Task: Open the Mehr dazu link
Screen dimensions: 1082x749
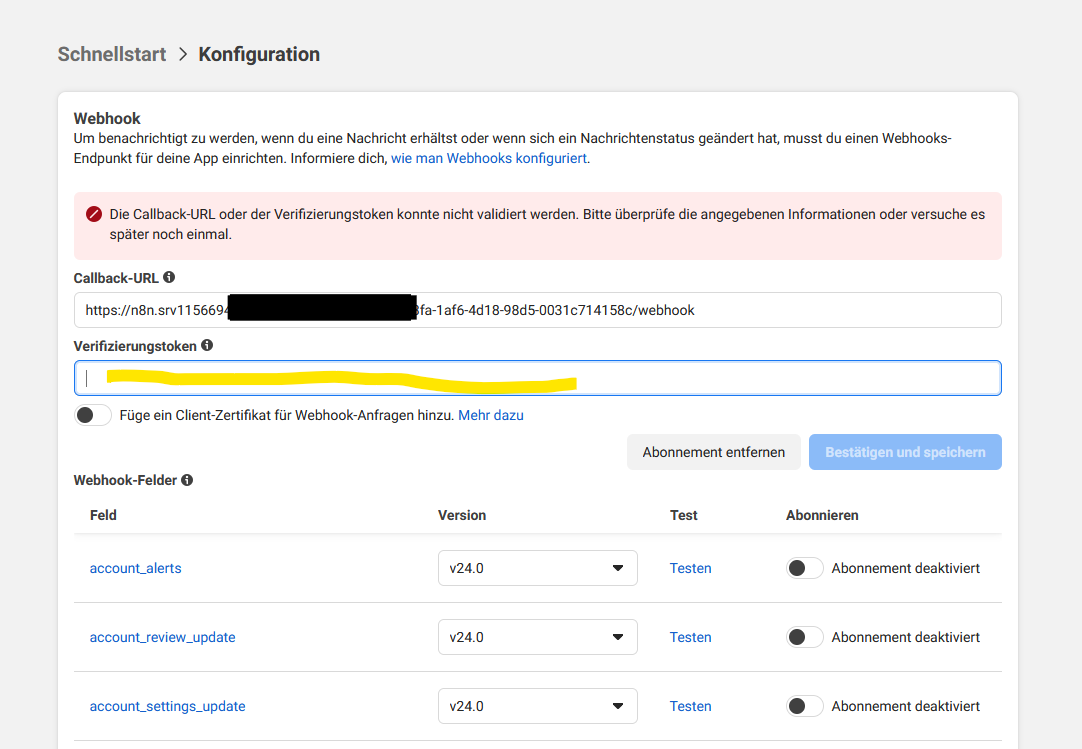Action: coord(490,415)
